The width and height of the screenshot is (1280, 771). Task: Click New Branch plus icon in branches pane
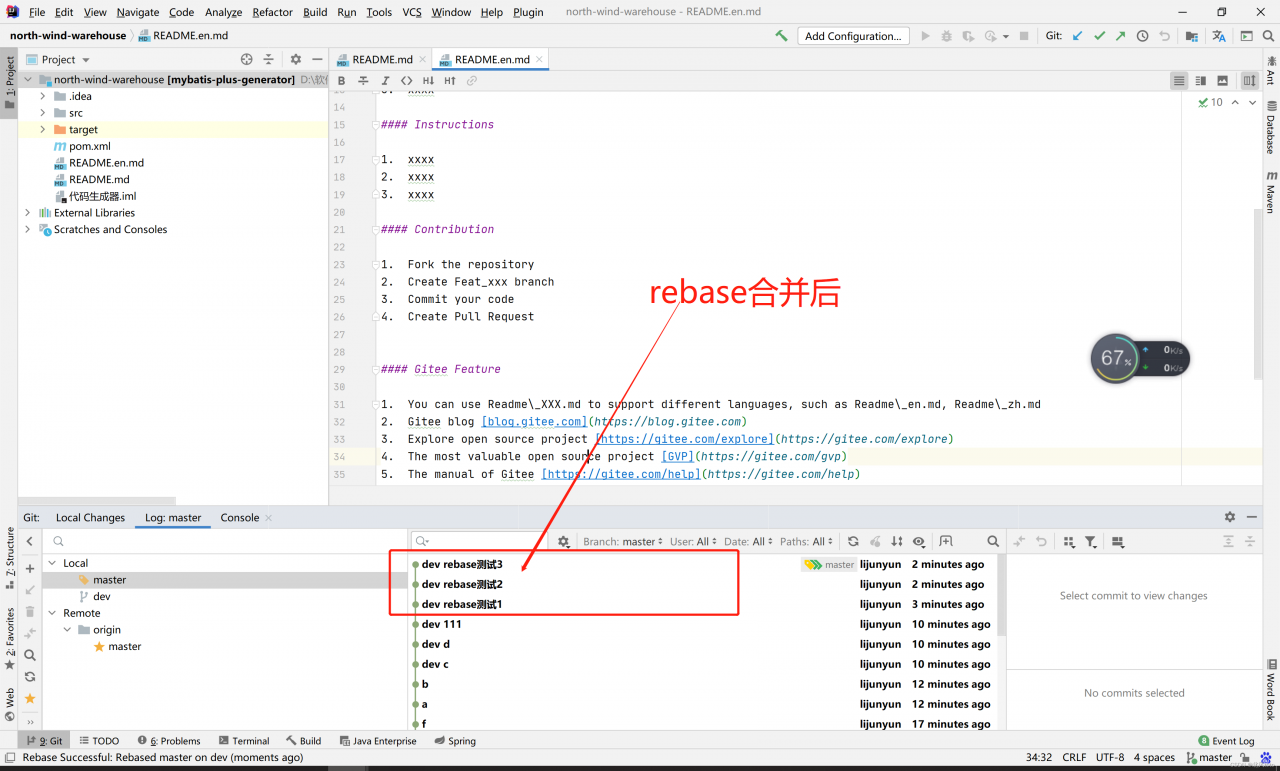[30, 569]
